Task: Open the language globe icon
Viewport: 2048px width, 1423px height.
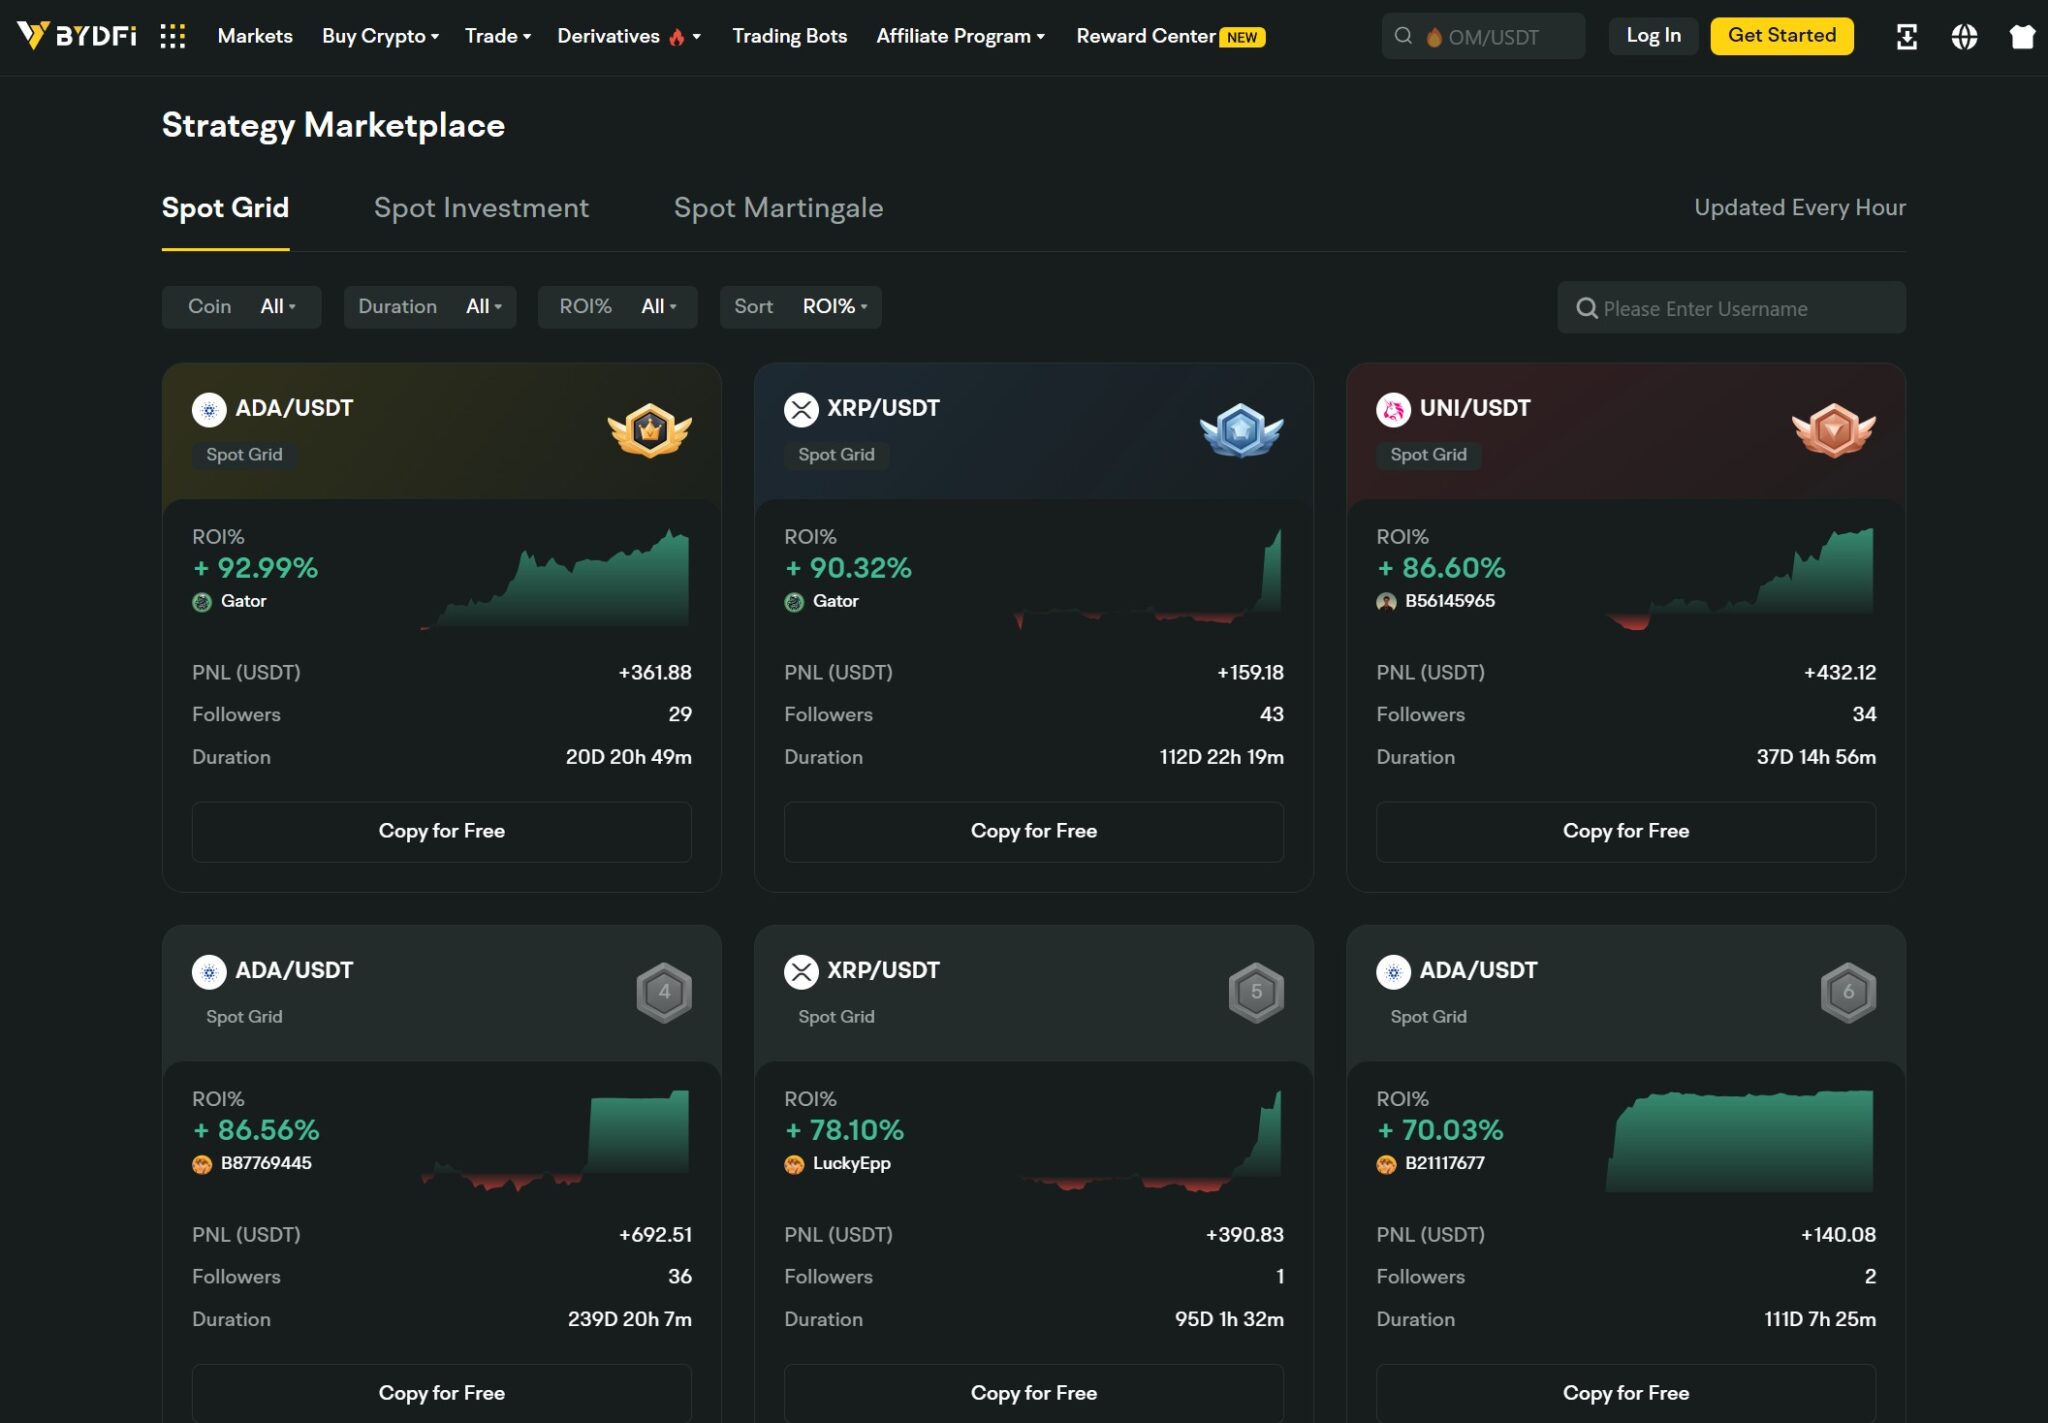Action: coord(1964,37)
